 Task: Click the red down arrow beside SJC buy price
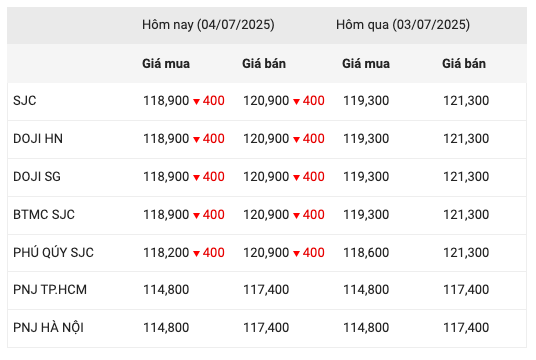pos(196,102)
